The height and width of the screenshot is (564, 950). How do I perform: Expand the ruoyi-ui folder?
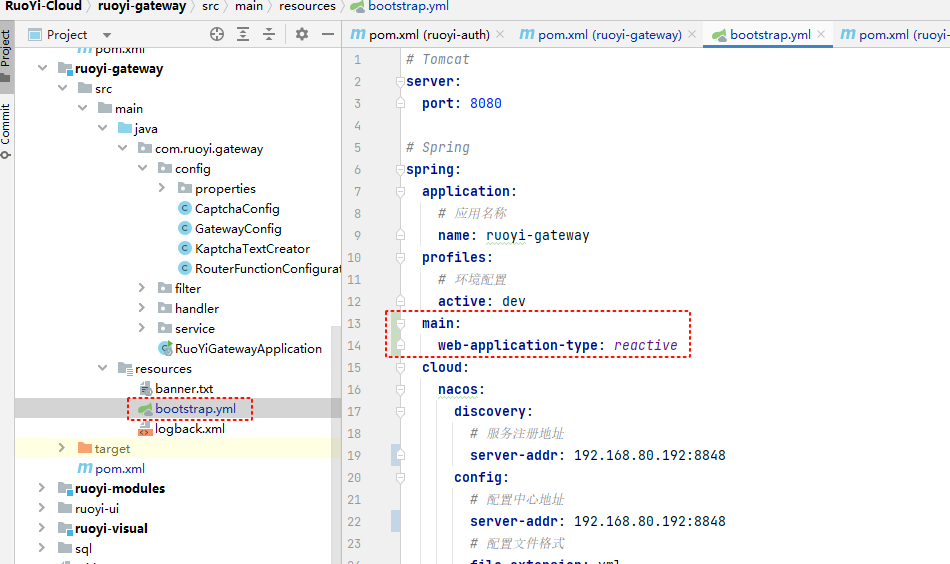click(42, 508)
